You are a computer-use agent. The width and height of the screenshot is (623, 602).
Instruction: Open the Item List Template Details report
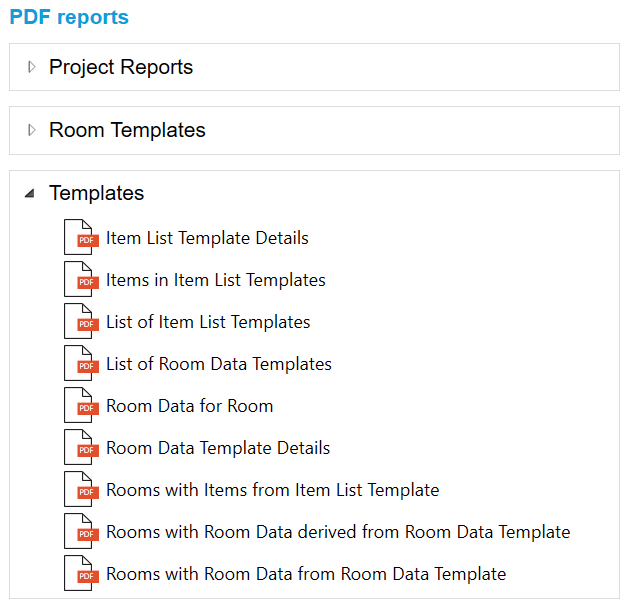coord(207,238)
